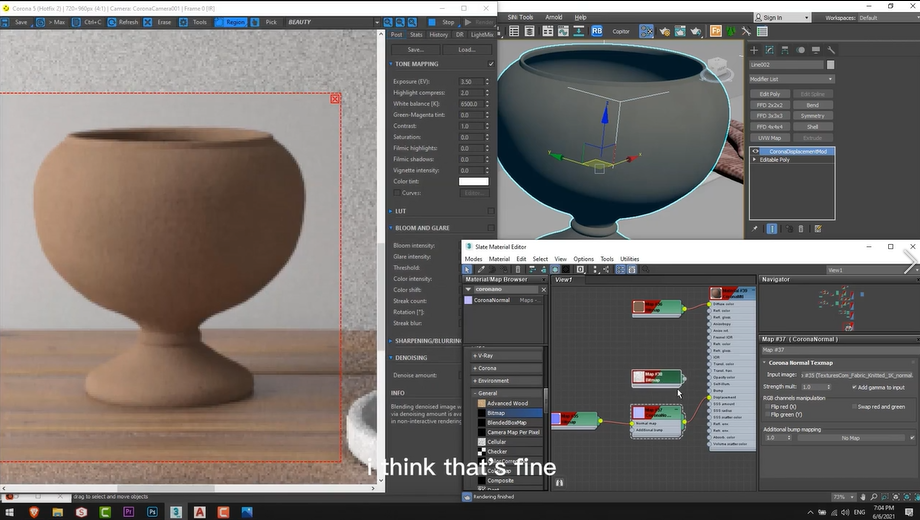Viewport: 920px width, 520px height.
Task: Enable Flip red (X) checkbox
Action: (x=766, y=407)
